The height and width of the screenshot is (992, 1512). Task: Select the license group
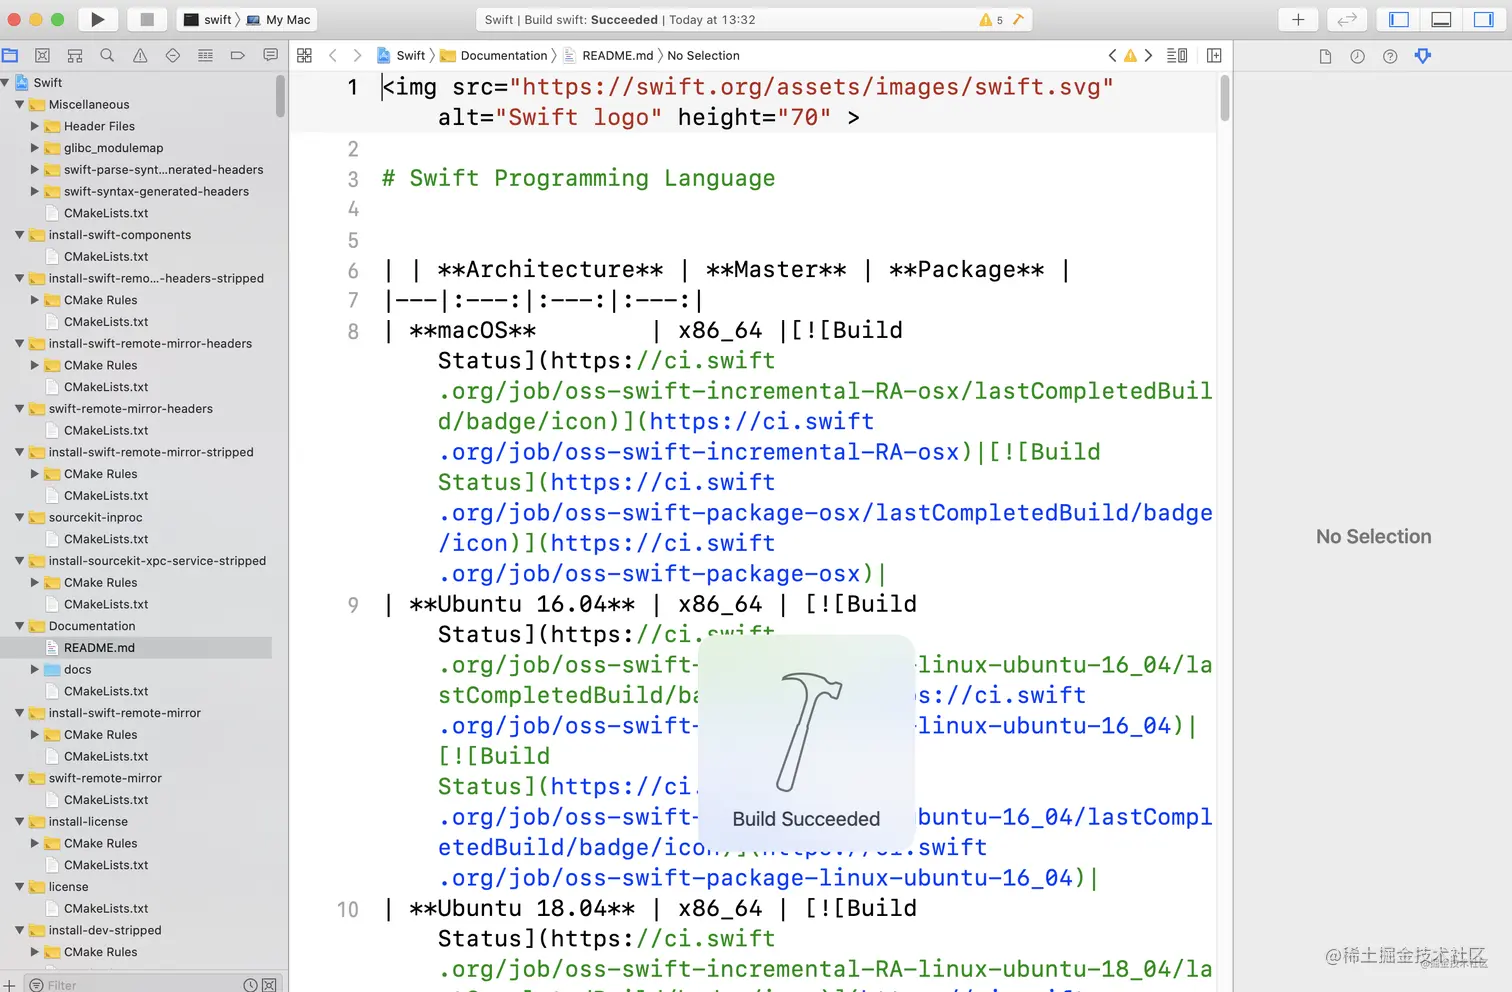point(68,887)
